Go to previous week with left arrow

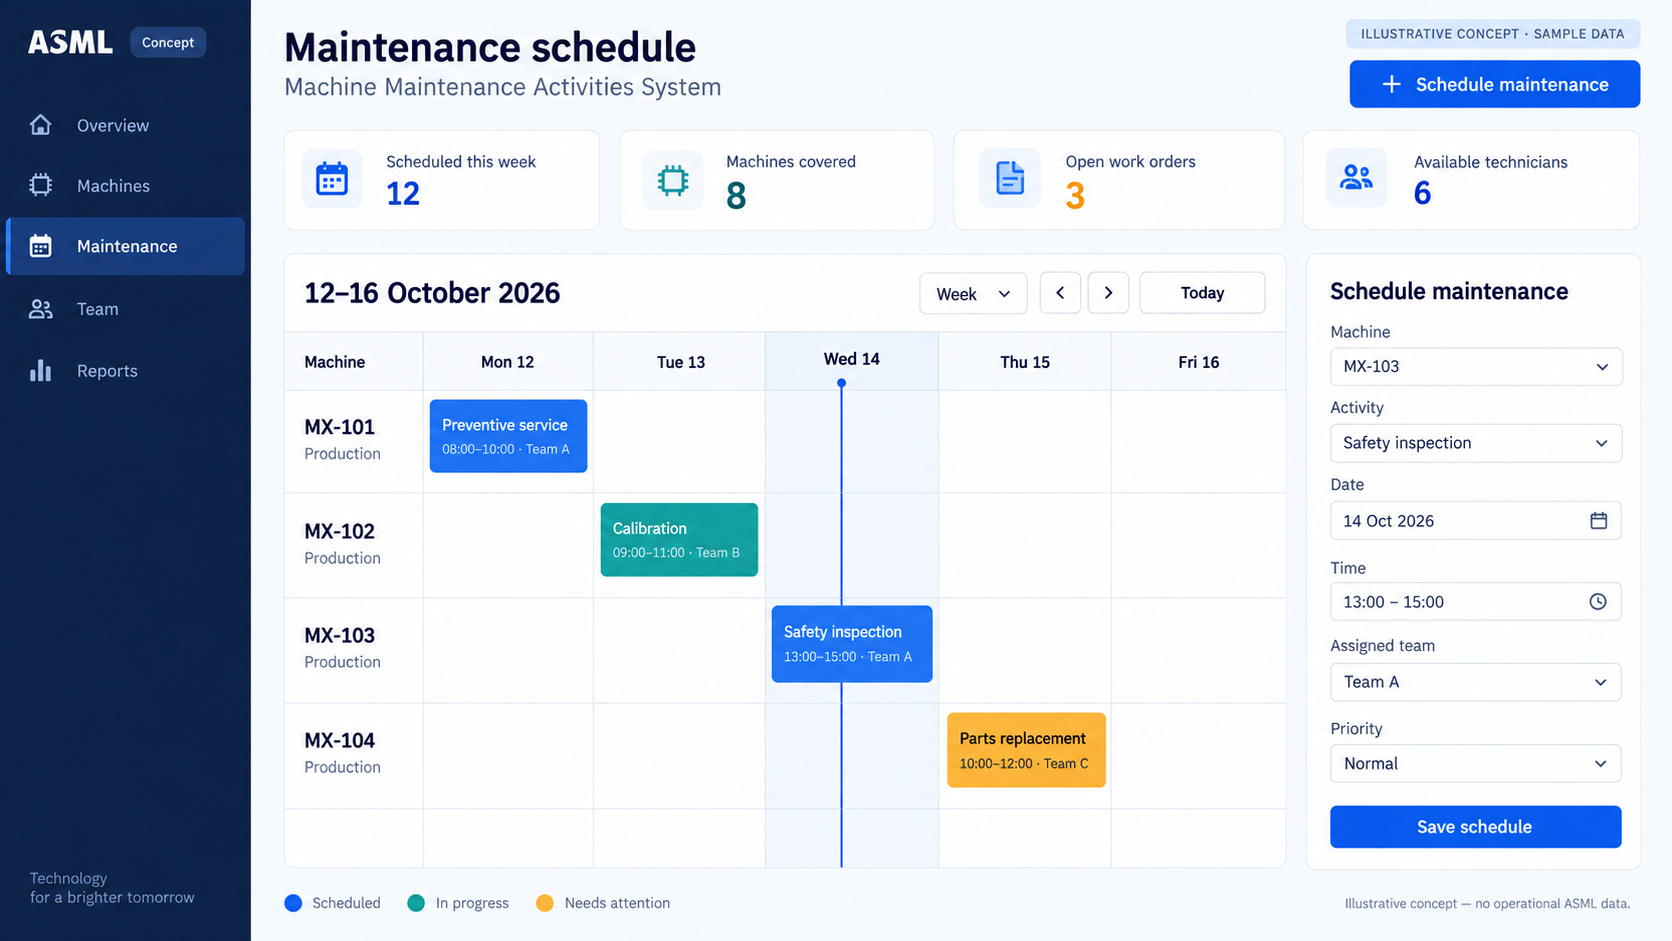tap(1060, 293)
